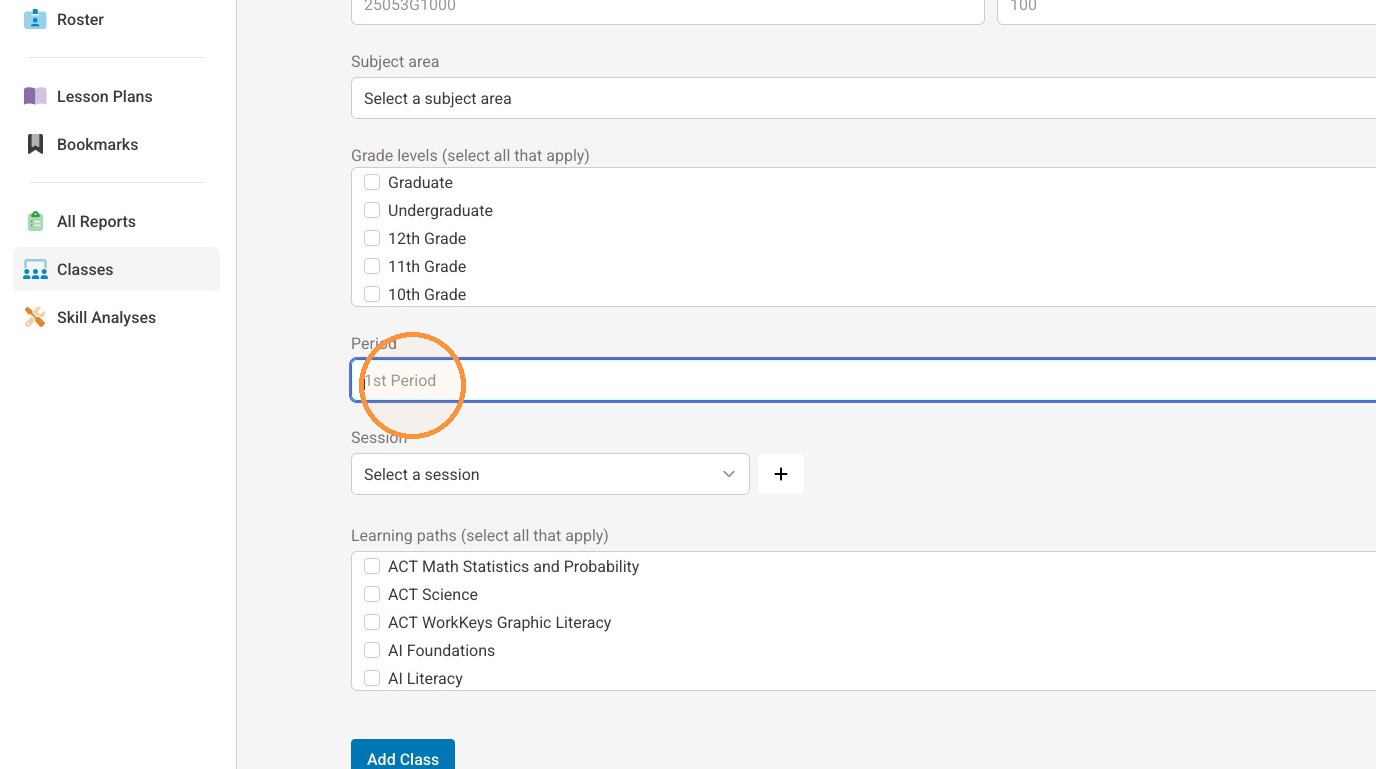Click the Classes group icon
This screenshot has height=769, width=1376.
35,269
